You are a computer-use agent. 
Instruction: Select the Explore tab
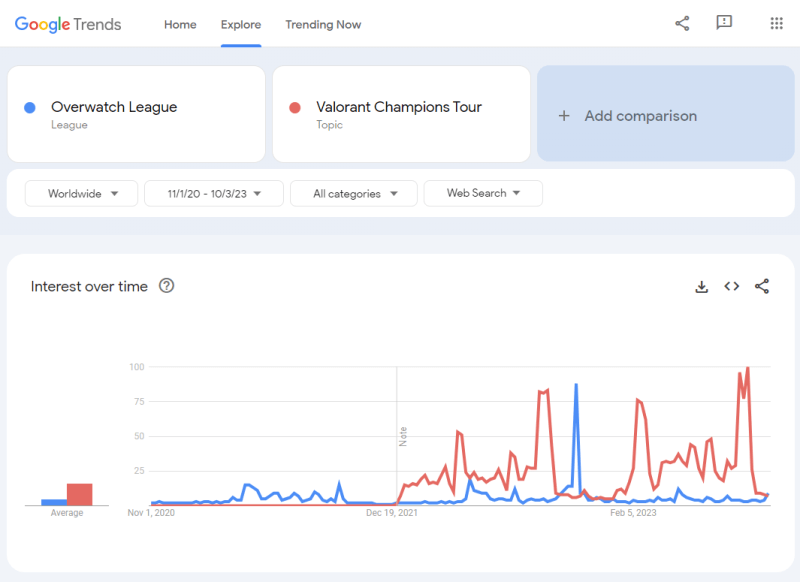point(241,24)
